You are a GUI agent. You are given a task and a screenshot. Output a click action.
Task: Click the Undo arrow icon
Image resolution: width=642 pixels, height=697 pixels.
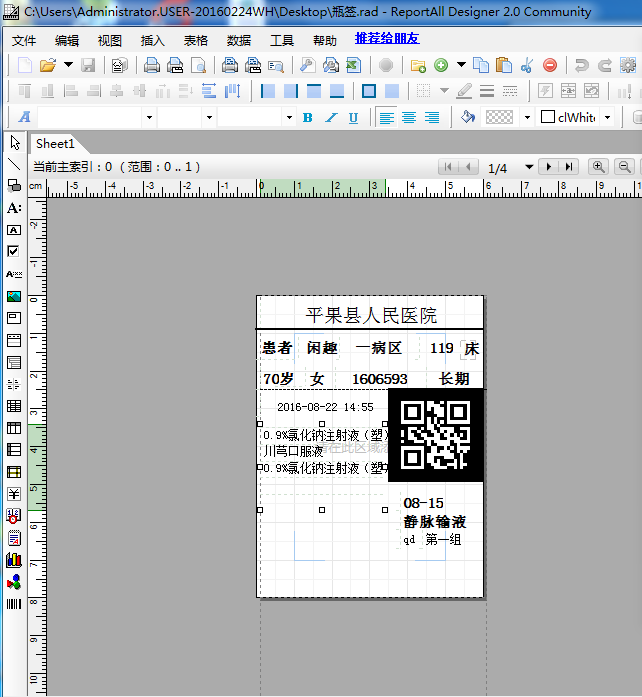[x=581, y=65]
